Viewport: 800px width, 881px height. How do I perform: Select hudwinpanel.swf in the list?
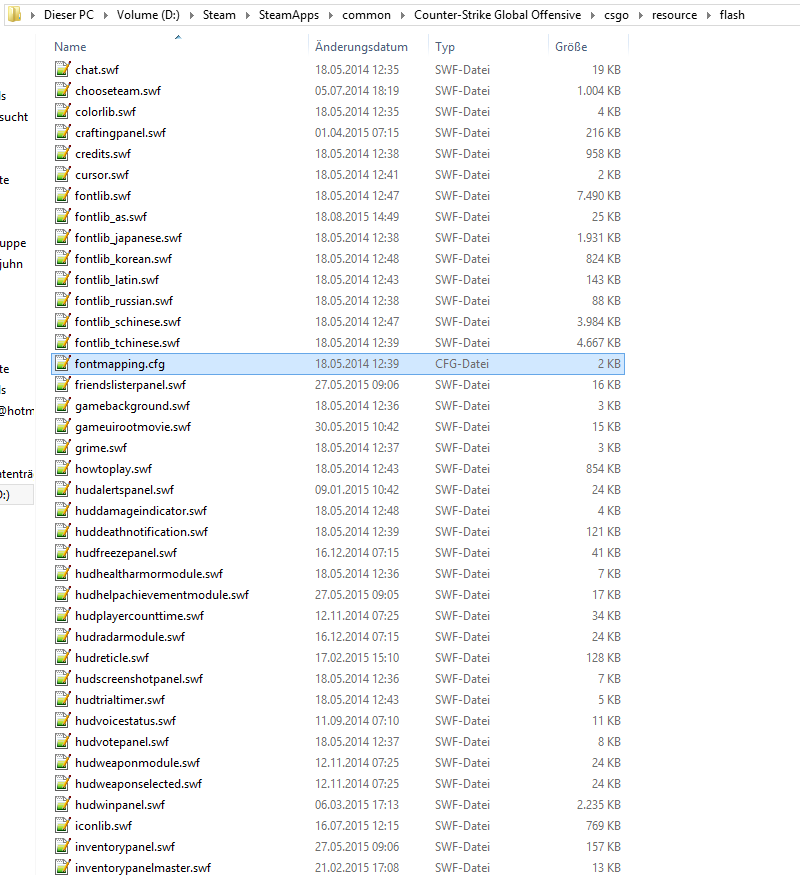(x=120, y=805)
